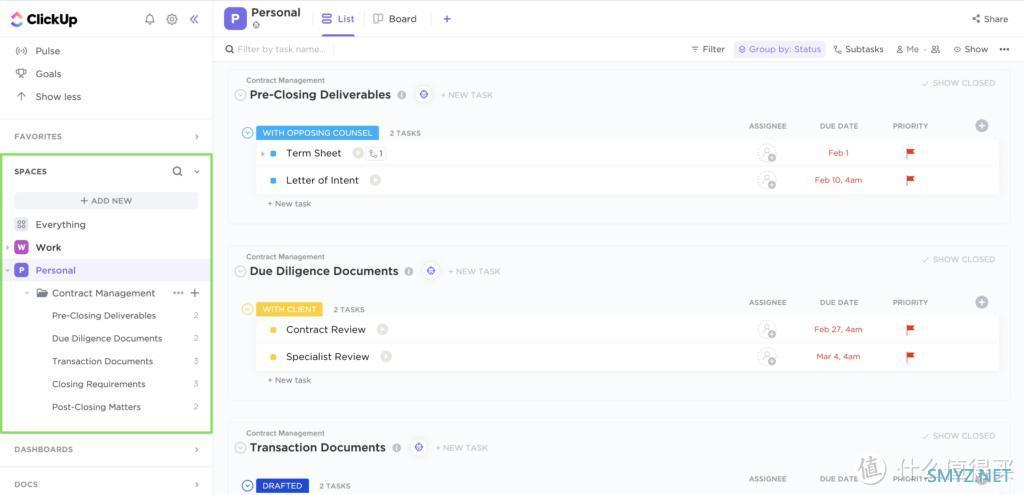
Task: Open Pre-Closing Deliverables list in sidebar
Action: (x=104, y=315)
